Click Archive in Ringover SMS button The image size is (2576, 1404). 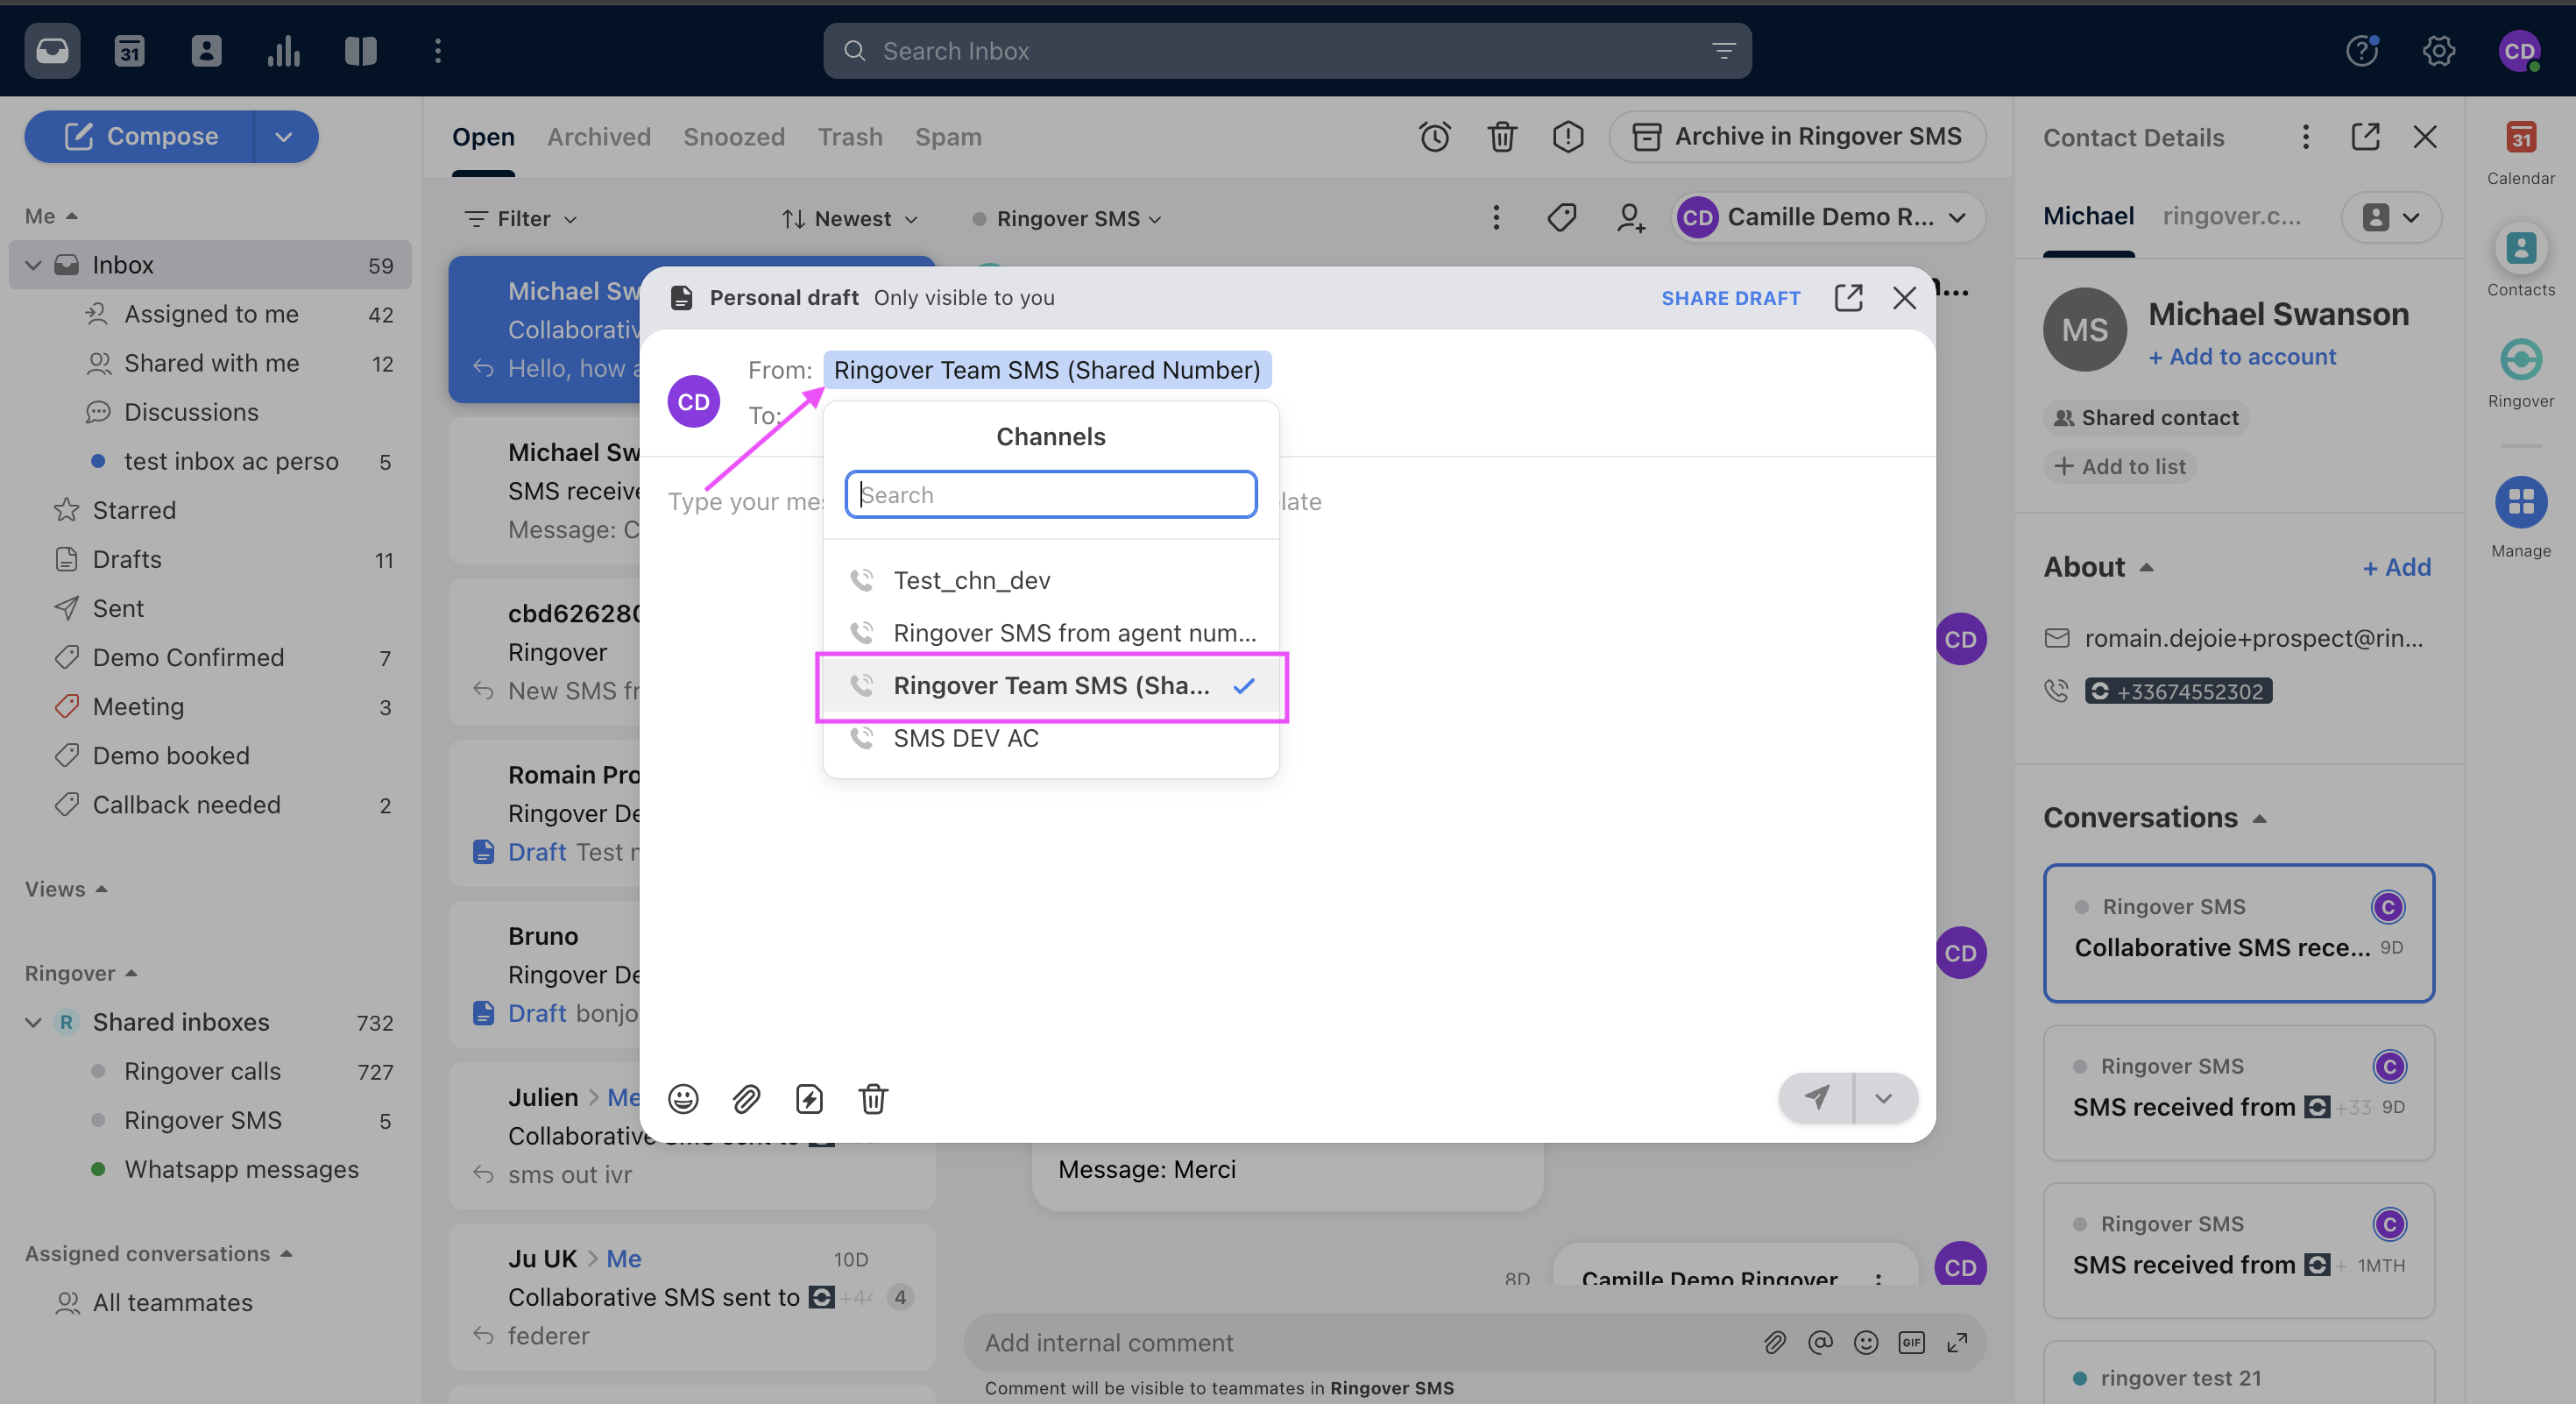click(x=1796, y=136)
